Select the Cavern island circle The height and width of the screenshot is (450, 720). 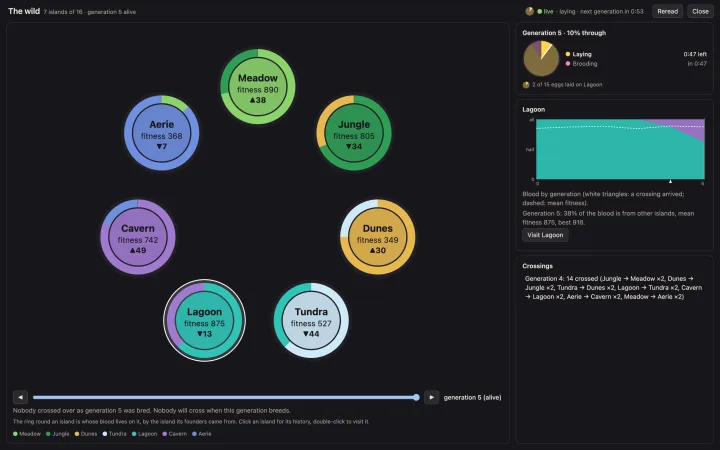click(x=138, y=237)
